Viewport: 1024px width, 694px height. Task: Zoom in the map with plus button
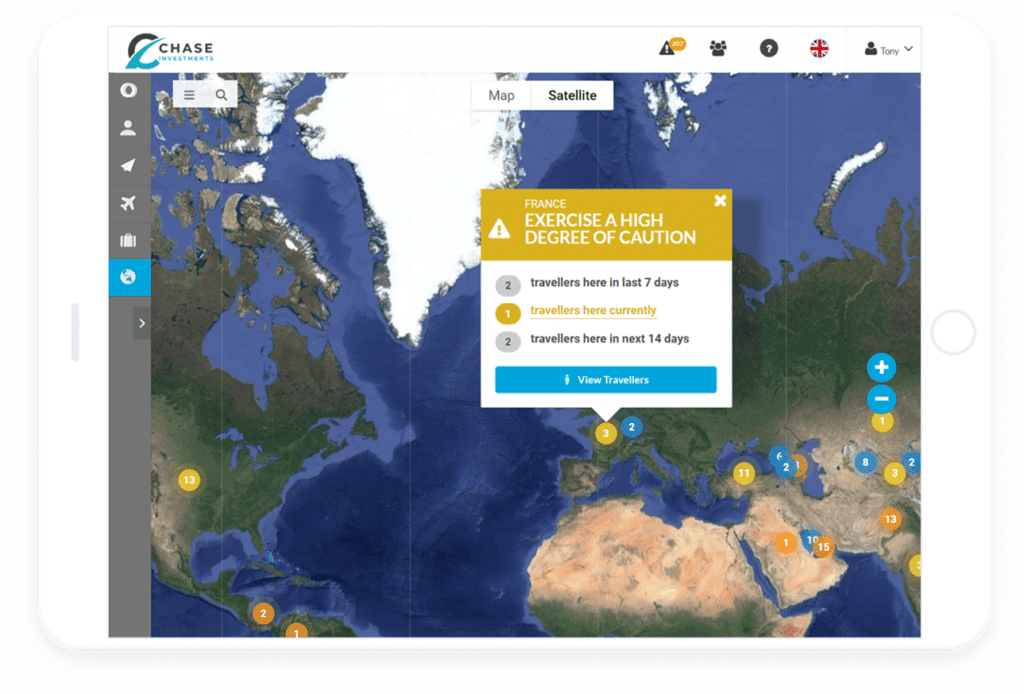click(881, 367)
